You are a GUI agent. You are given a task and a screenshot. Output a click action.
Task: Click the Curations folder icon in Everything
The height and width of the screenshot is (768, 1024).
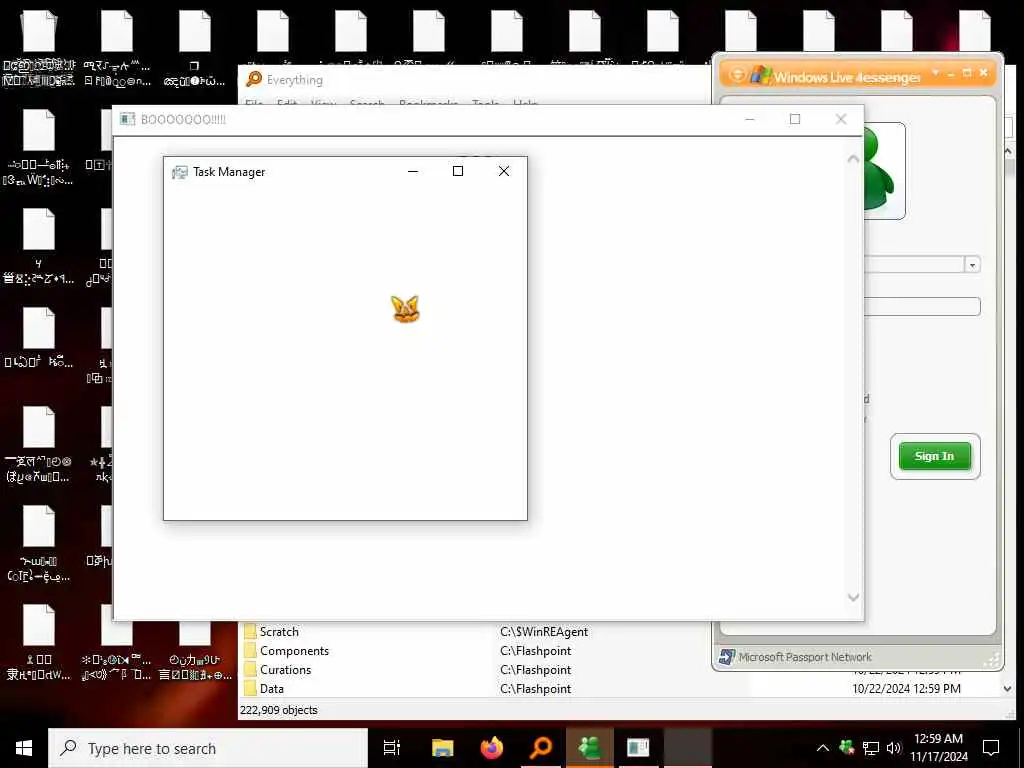point(250,669)
